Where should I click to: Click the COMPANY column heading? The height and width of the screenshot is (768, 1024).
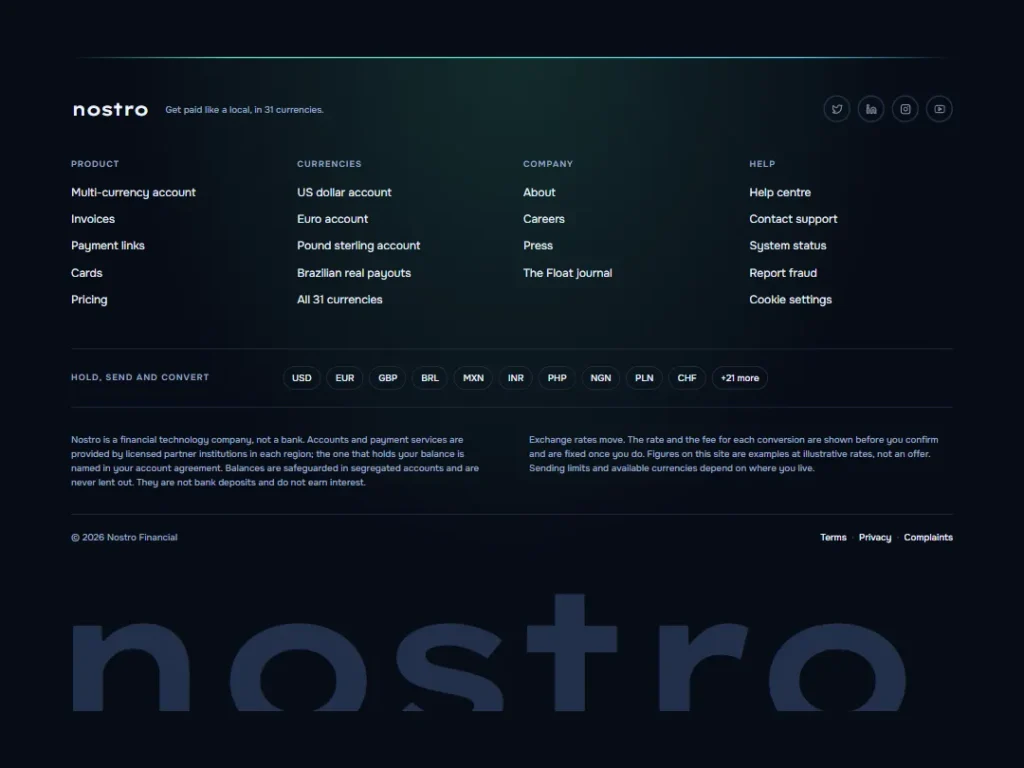(x=548, y=164)
